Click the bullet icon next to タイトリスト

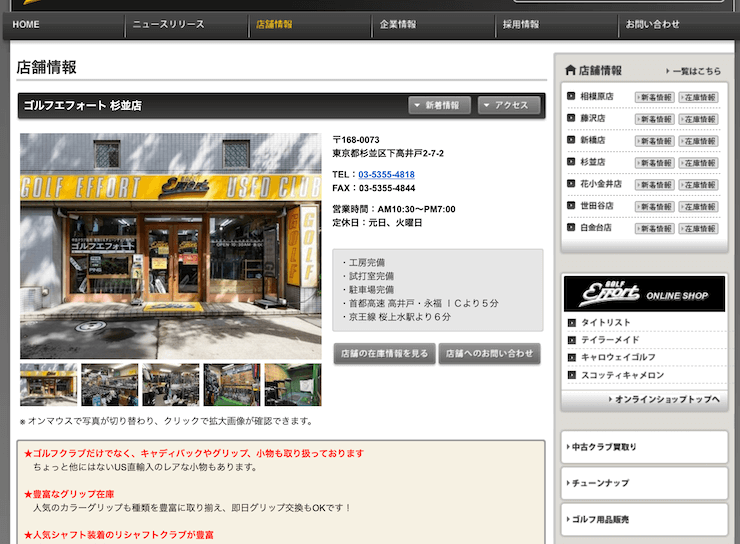pyautogui.click(x=572, y=323)
